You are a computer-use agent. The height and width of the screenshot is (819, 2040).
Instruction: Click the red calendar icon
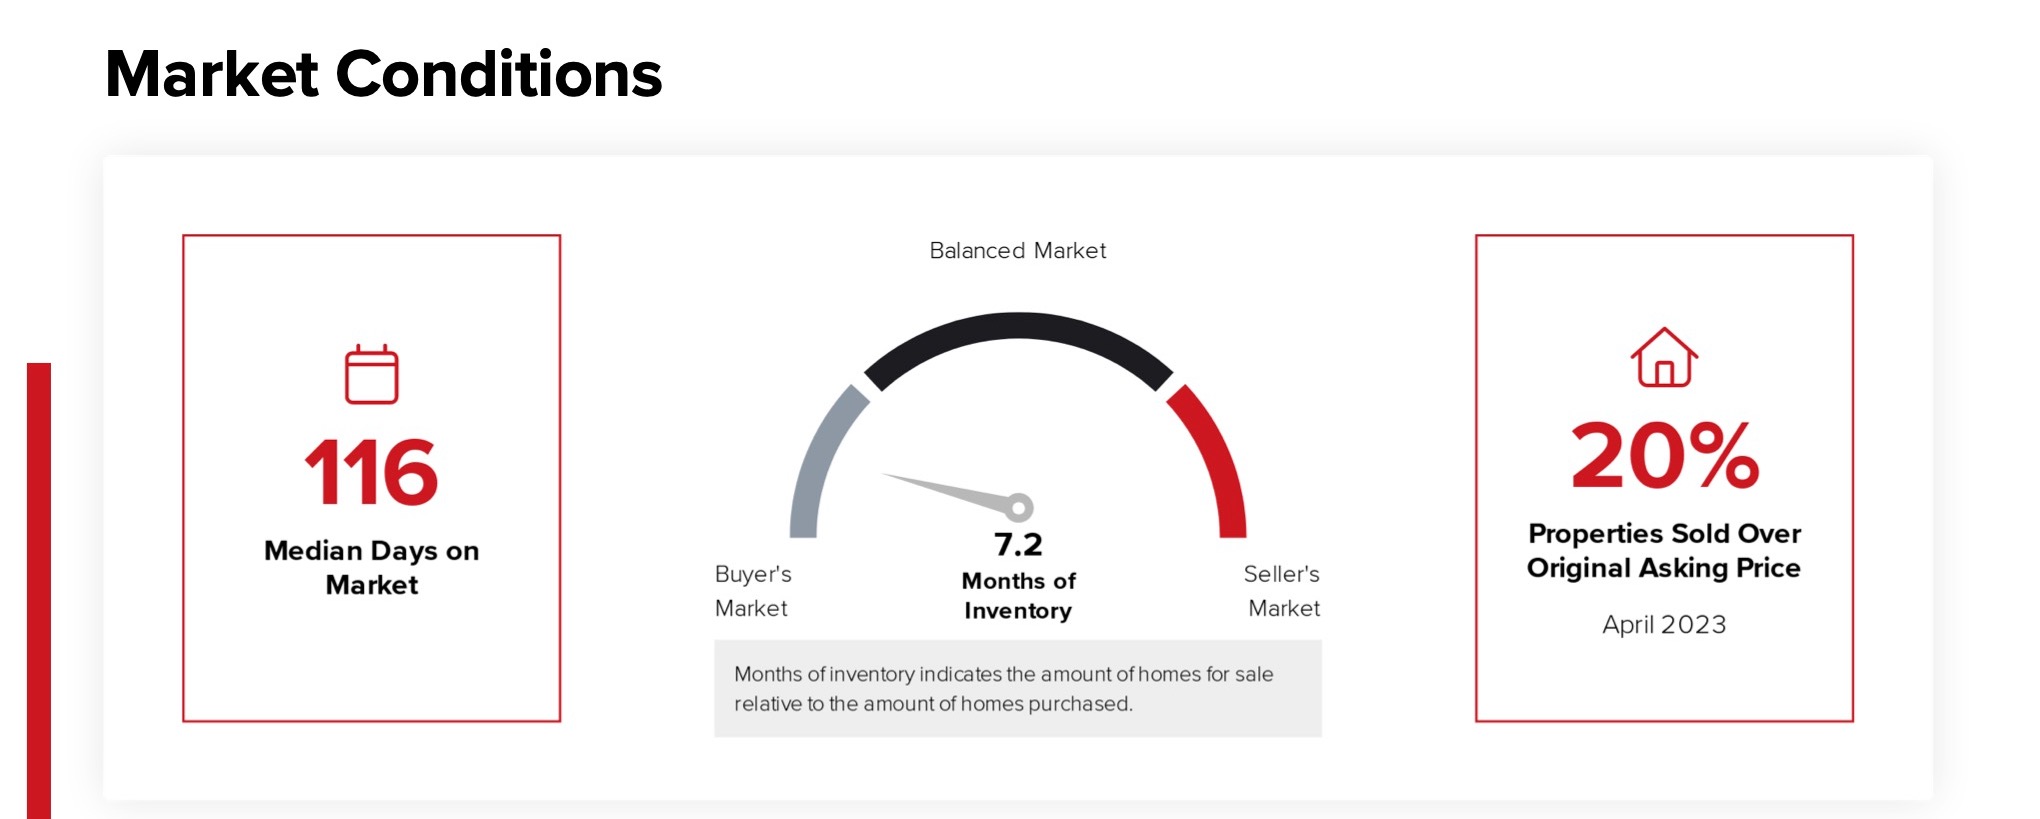[372, 375]
